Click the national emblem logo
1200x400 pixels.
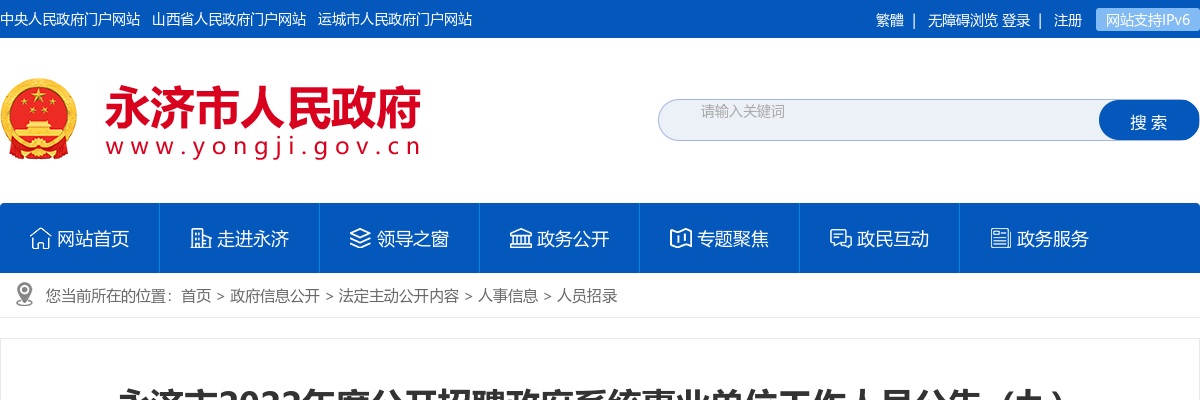37,119
